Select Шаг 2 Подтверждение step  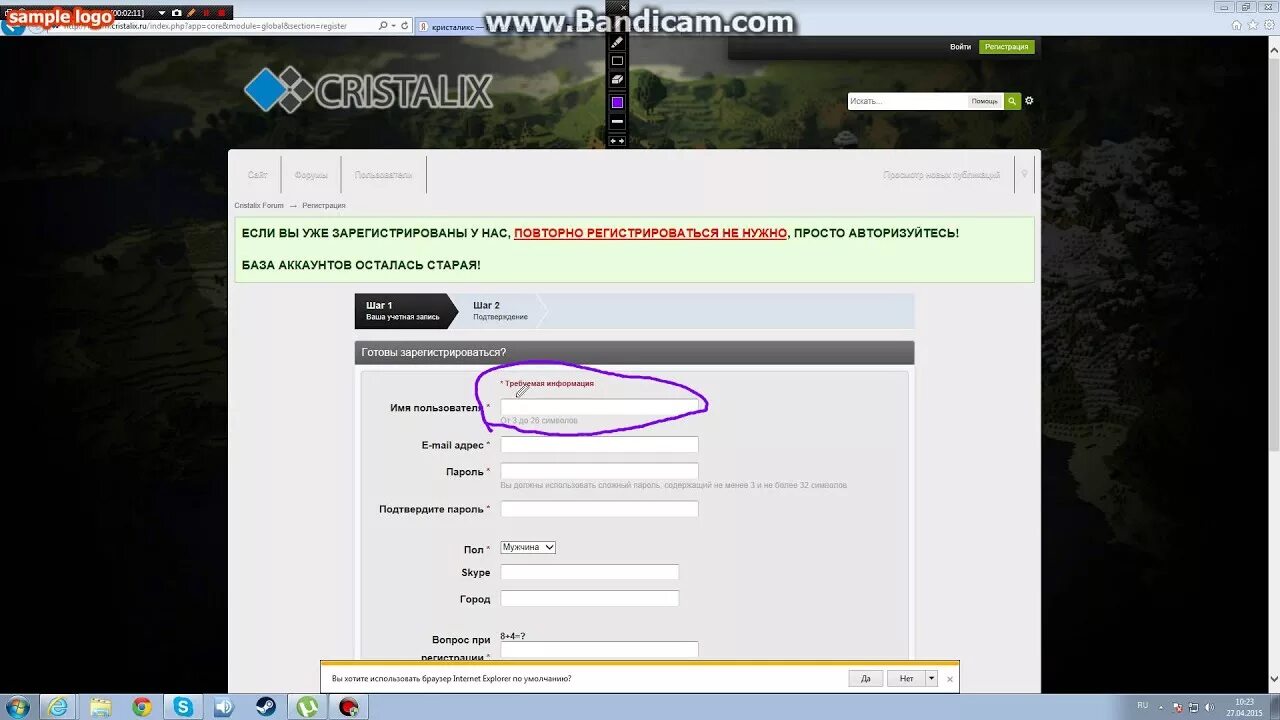point(500,311)
